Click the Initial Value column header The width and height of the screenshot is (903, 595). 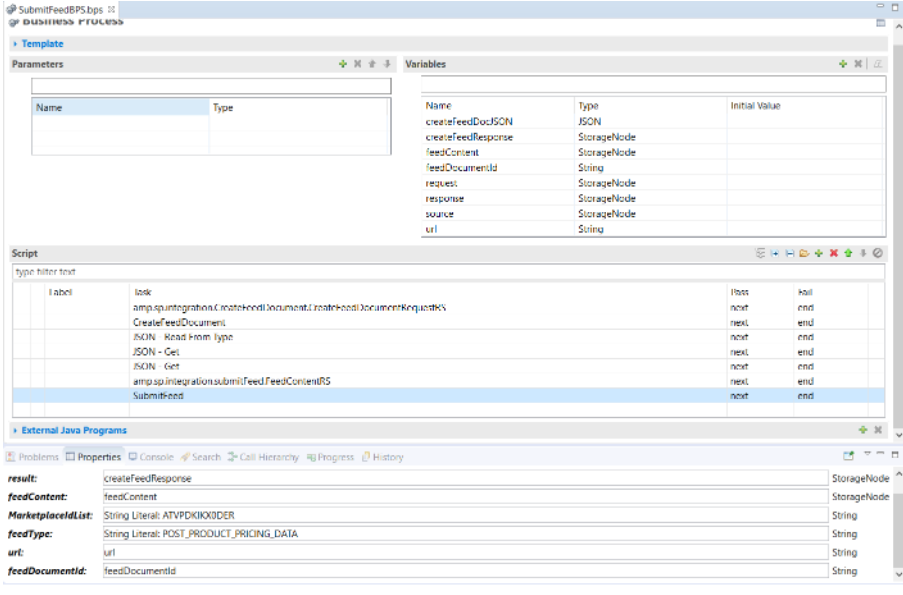click(x=805, y=105)
